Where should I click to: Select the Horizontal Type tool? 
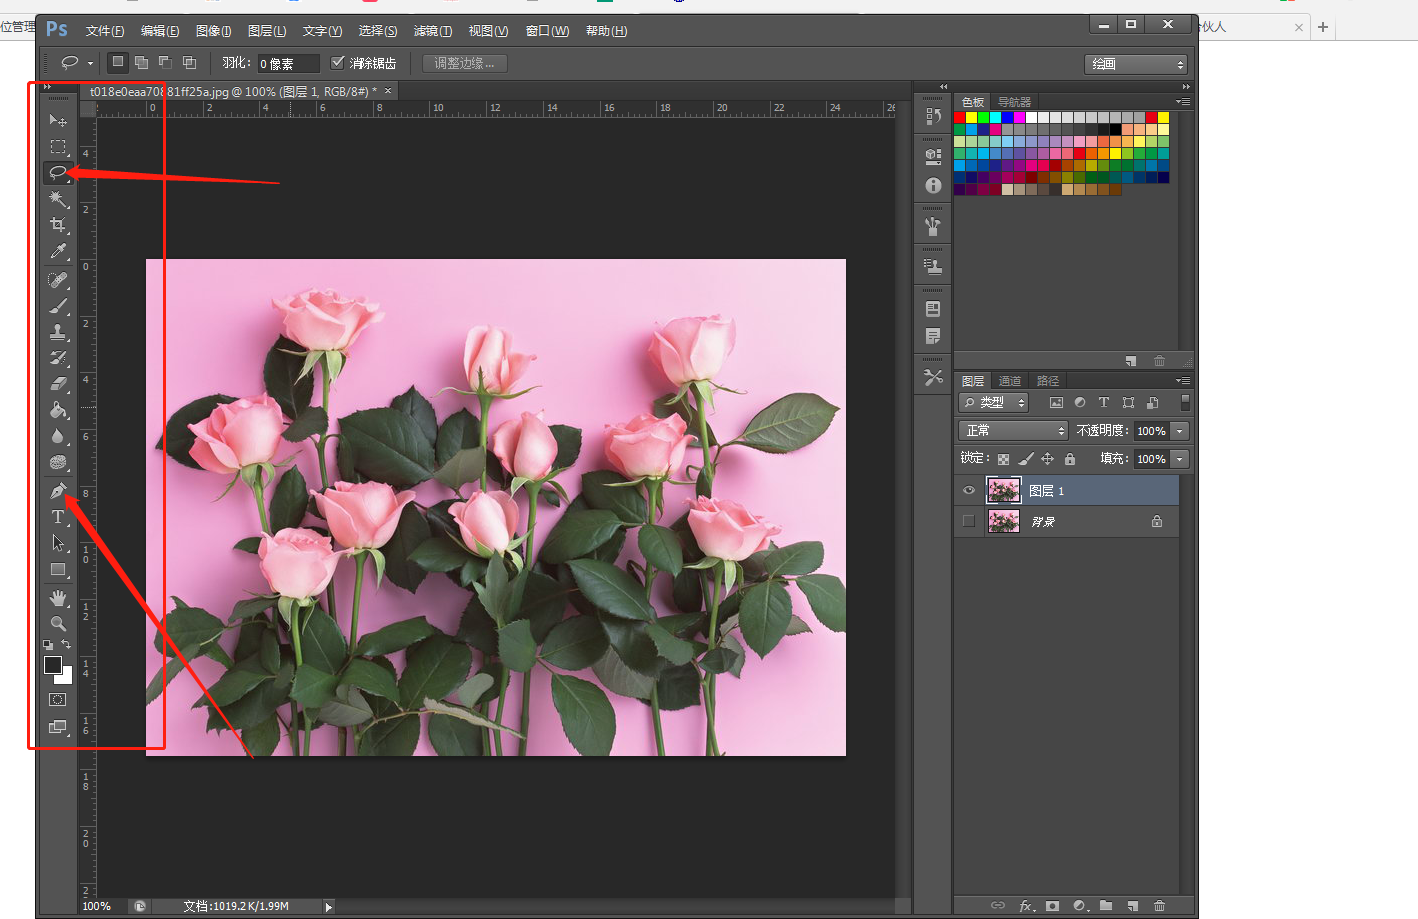tap(58, 517)
